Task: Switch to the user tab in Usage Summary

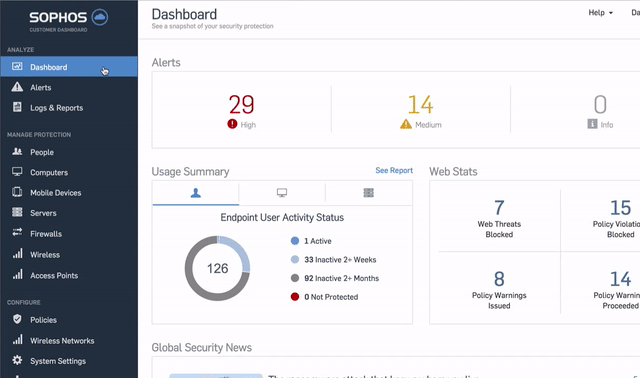Action: [x=196, y=193]
